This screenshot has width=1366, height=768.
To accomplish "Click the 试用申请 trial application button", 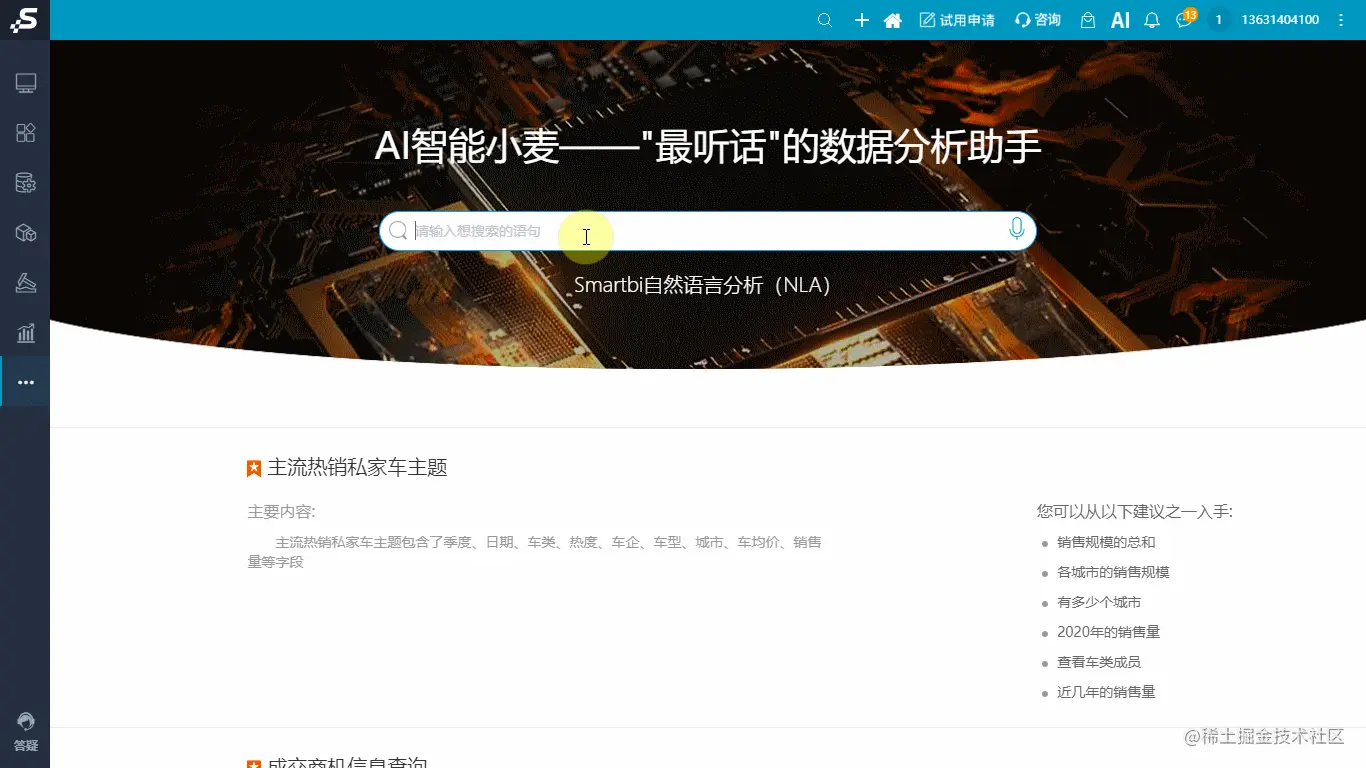I will (957, 20).
